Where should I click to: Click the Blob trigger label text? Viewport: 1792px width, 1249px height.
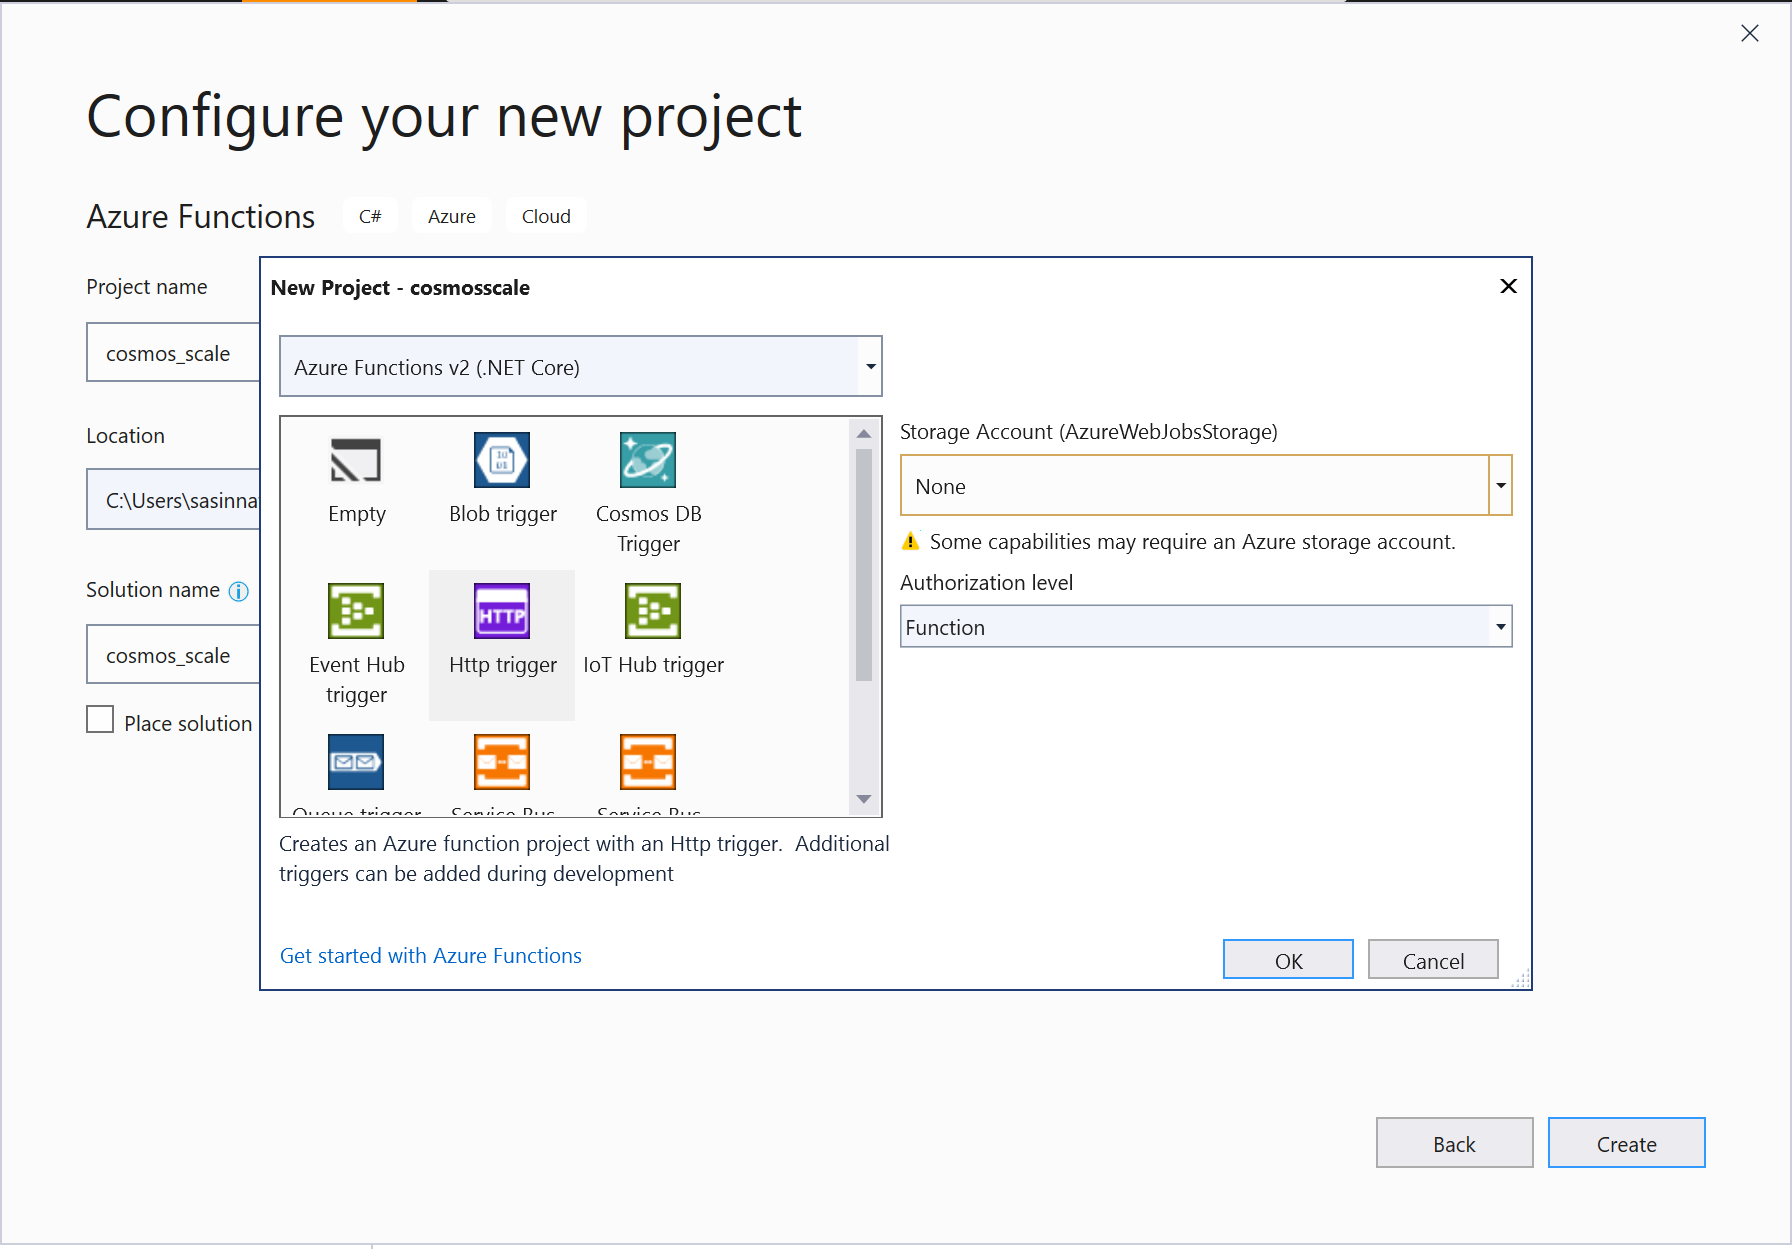tap(503, 514)
